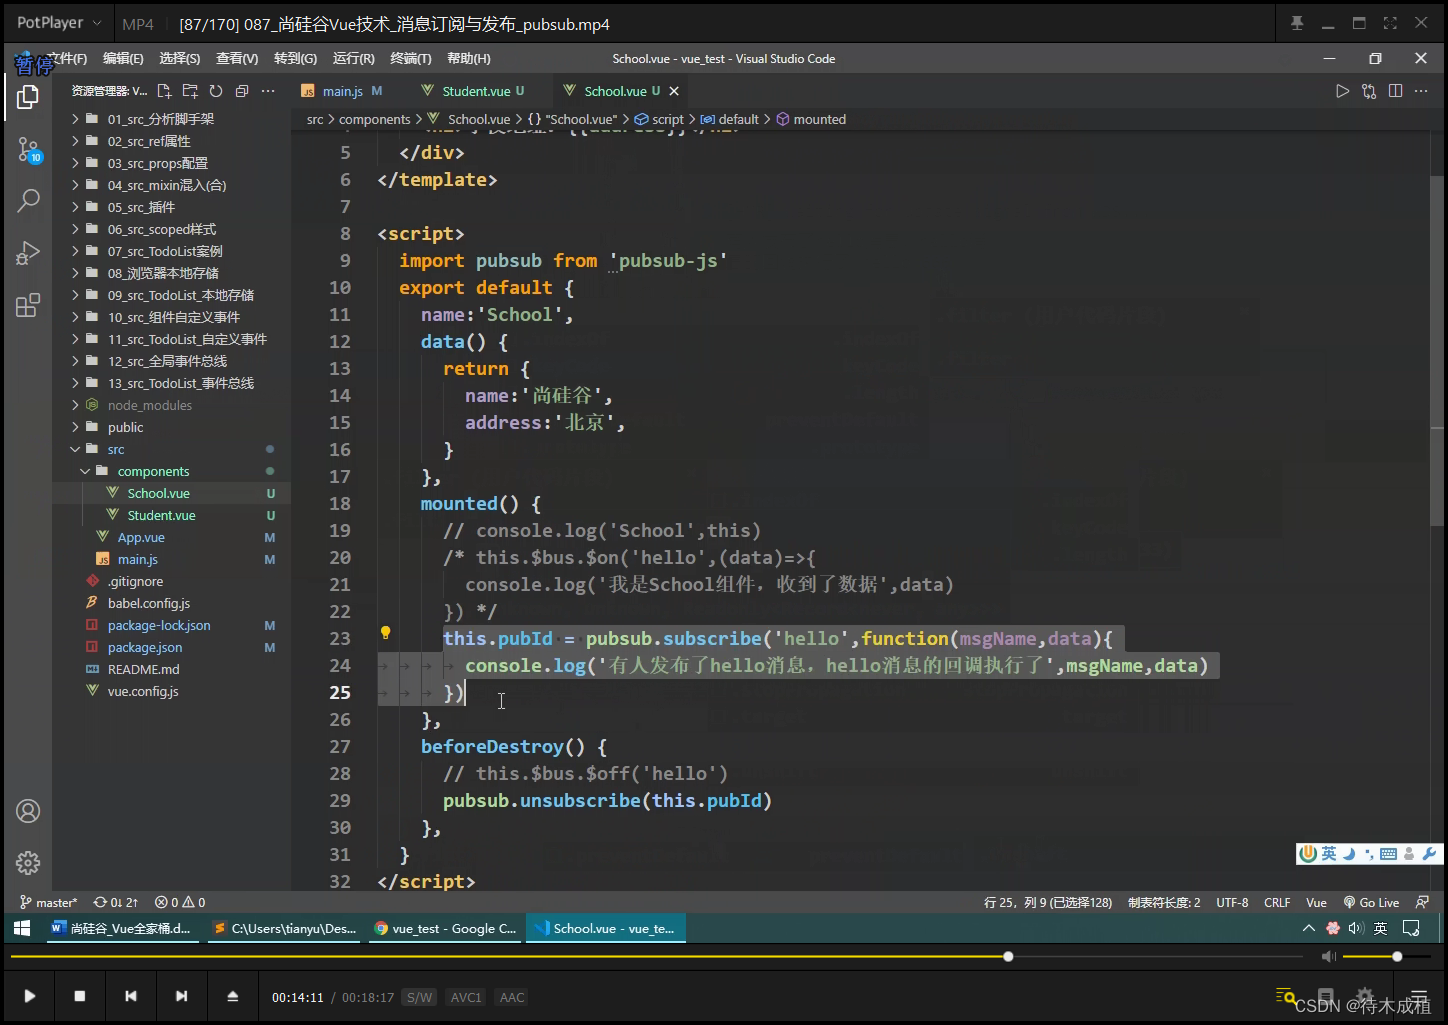This screenshot has width=1448, height=1025.
Task: Open the Search view in activity bar
Action: (28, 201)
